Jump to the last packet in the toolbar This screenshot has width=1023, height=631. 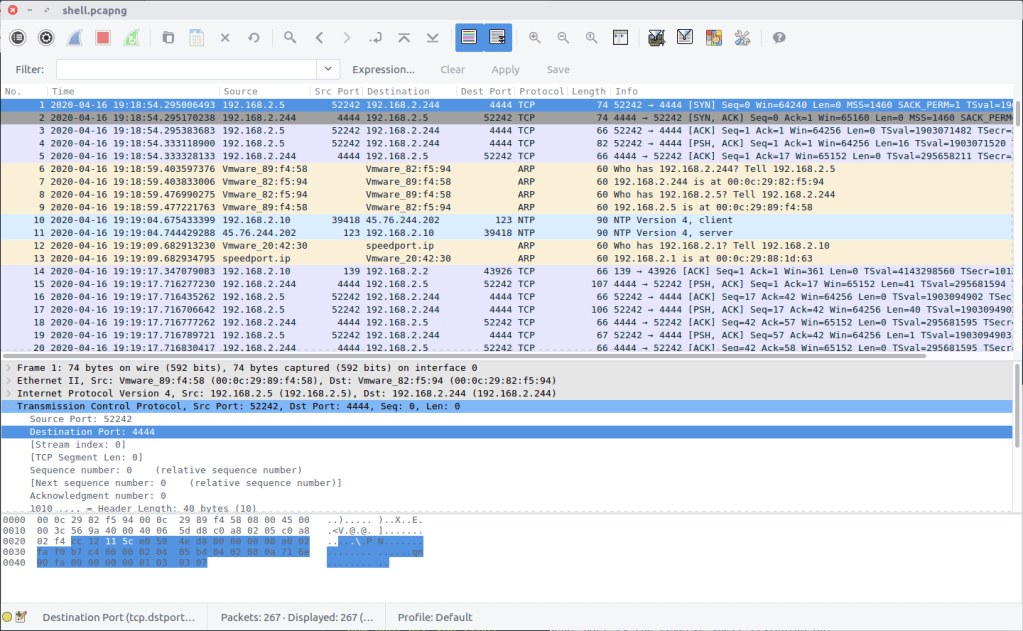coord(433,37)
